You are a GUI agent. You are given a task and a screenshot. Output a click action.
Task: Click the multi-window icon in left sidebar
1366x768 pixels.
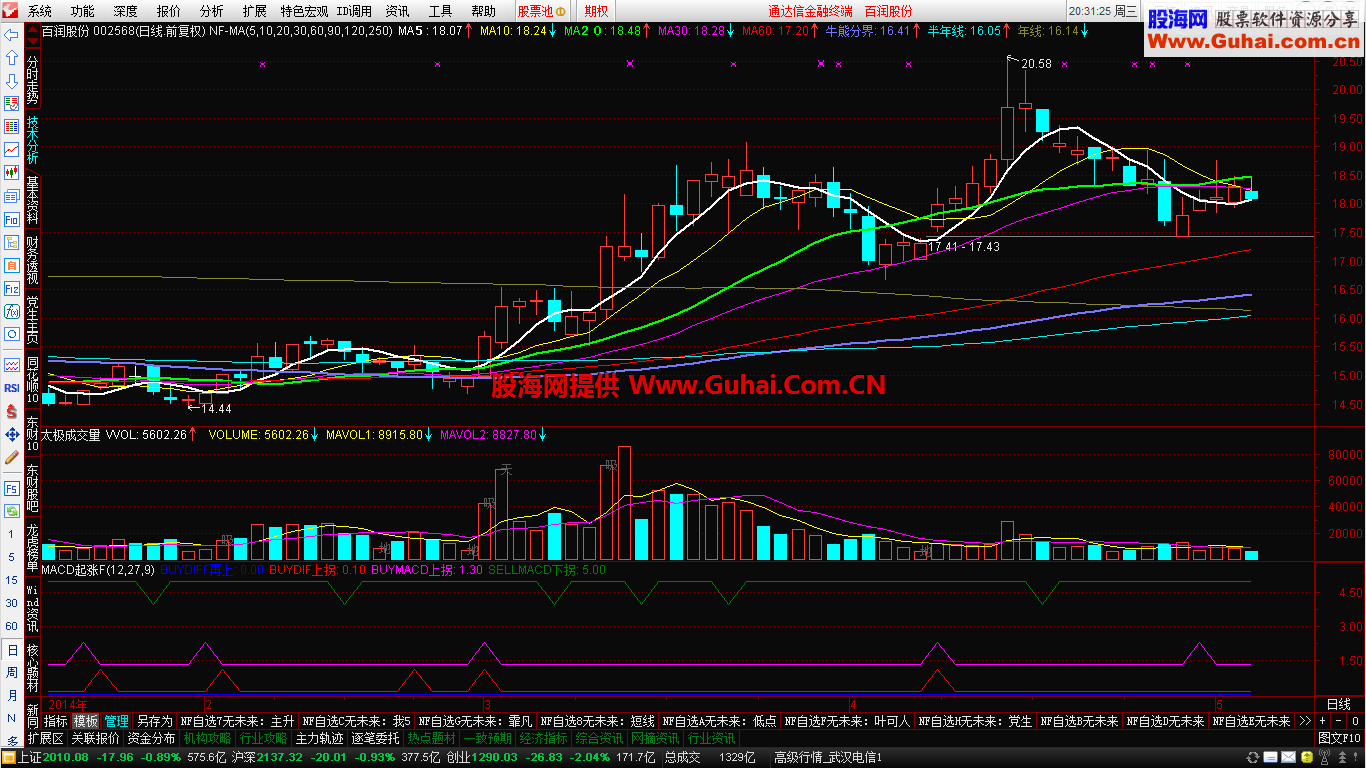click(x=11, y=197)
